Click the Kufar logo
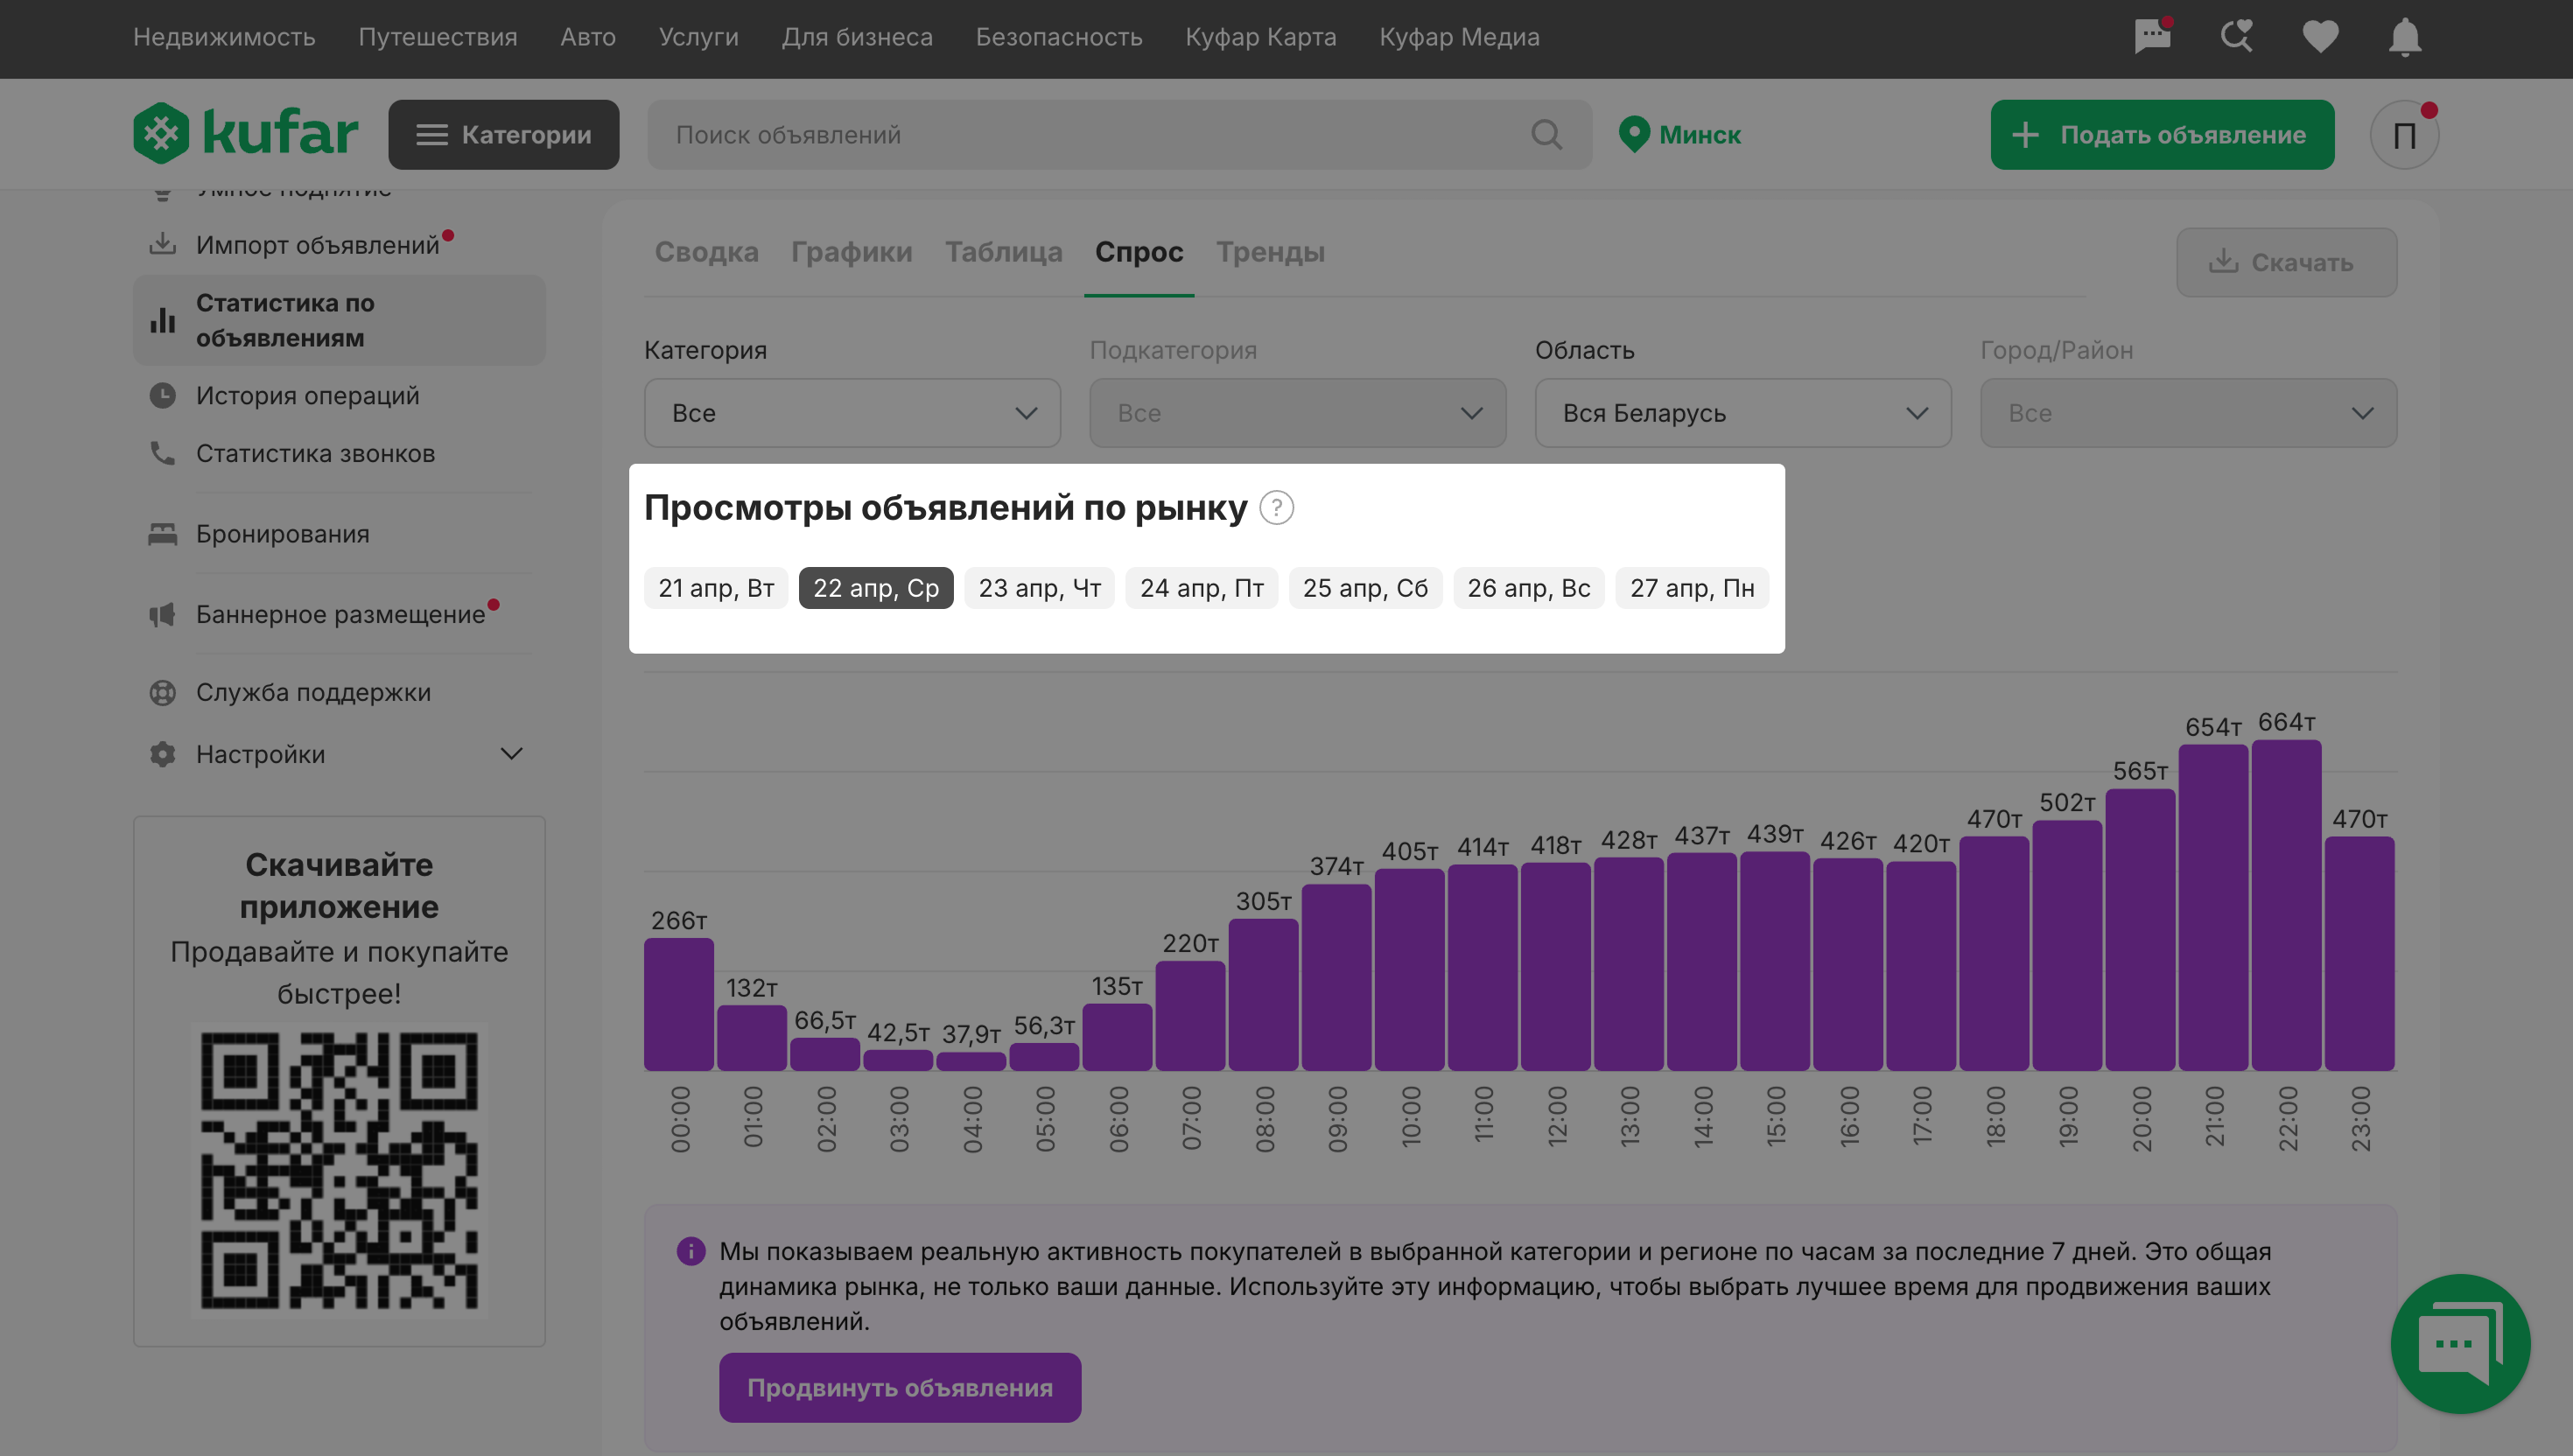Viewport: 2573px width, 1456px height. pos(246,133)
